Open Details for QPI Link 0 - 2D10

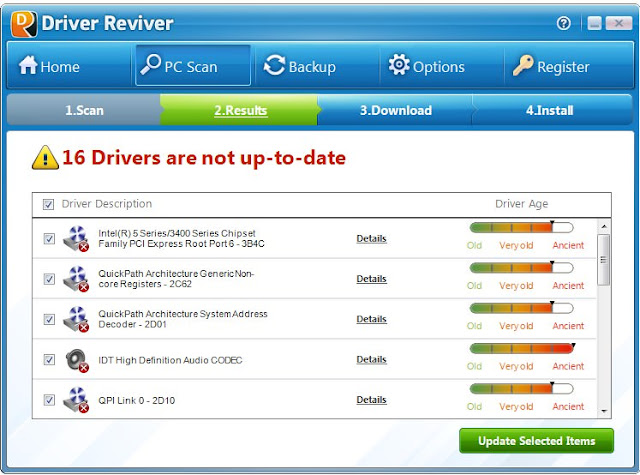tap(371, 400)
